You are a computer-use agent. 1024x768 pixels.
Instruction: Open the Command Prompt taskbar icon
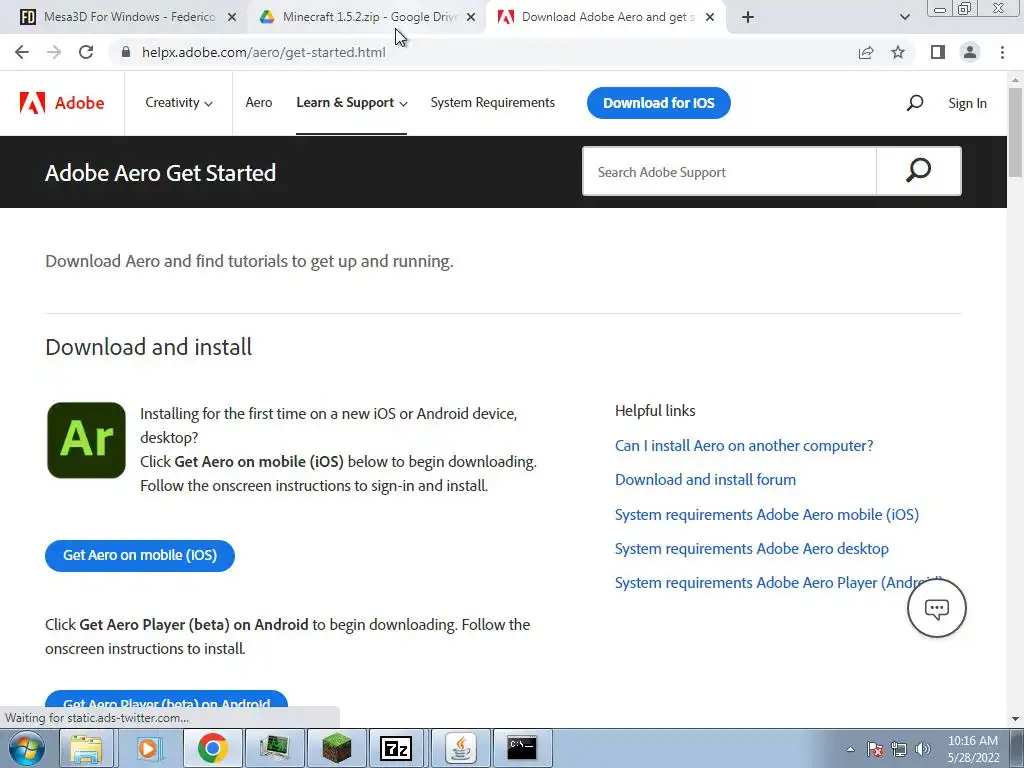(x=522, y=748)
